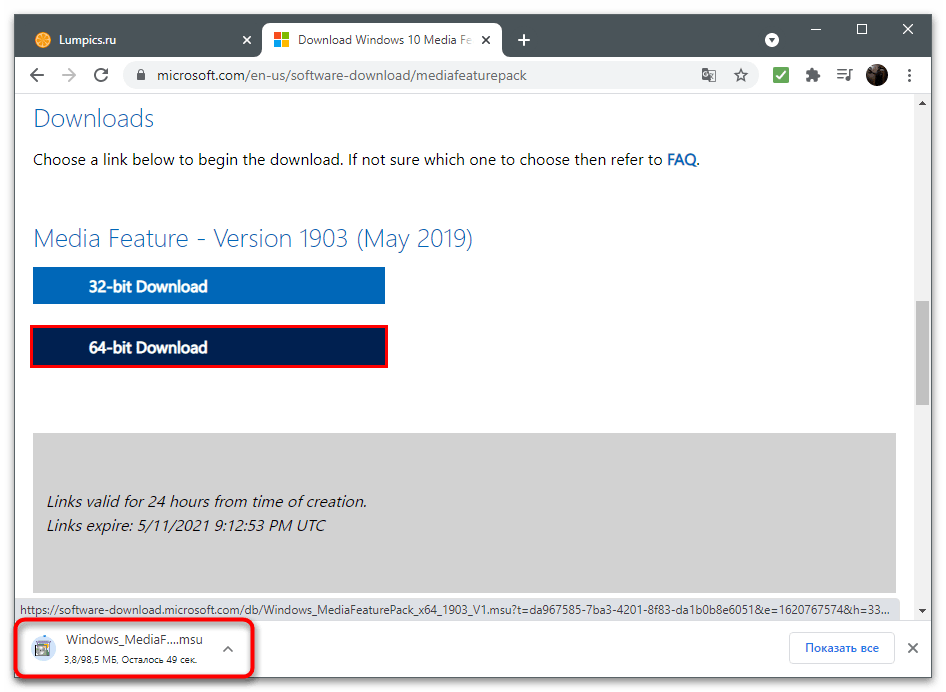
Task: Click the 32-bit Download button
Action: coord(208,286)
